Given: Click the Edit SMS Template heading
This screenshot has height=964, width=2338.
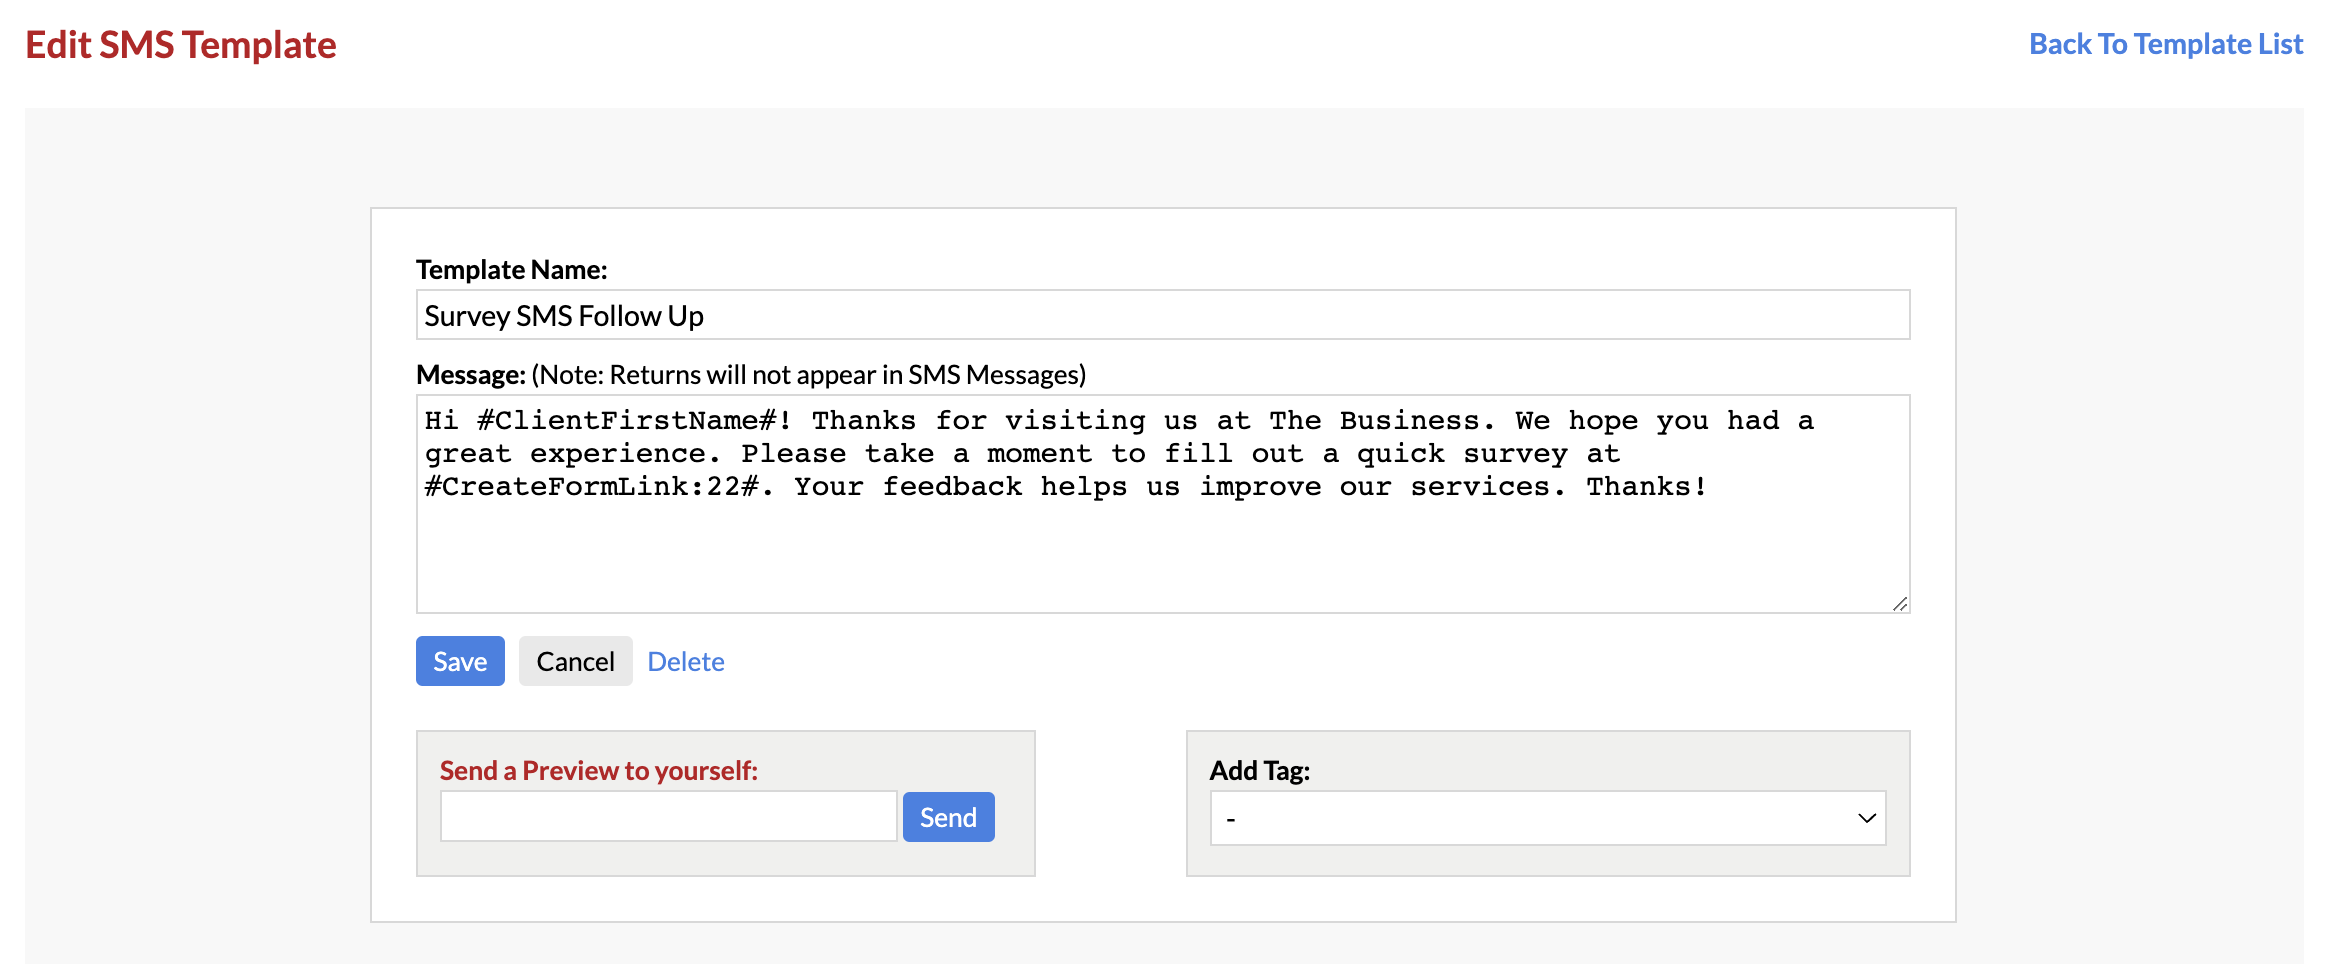Looking at the screenshot, I should (181, 45).
